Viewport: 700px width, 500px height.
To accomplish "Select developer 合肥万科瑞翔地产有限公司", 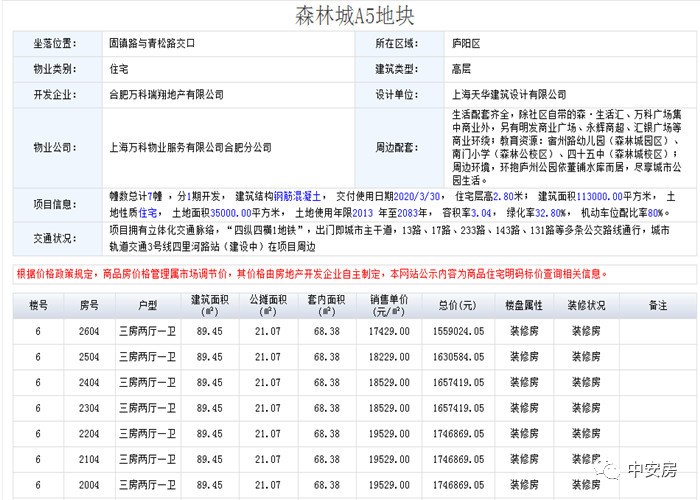I will click(167, 95).
